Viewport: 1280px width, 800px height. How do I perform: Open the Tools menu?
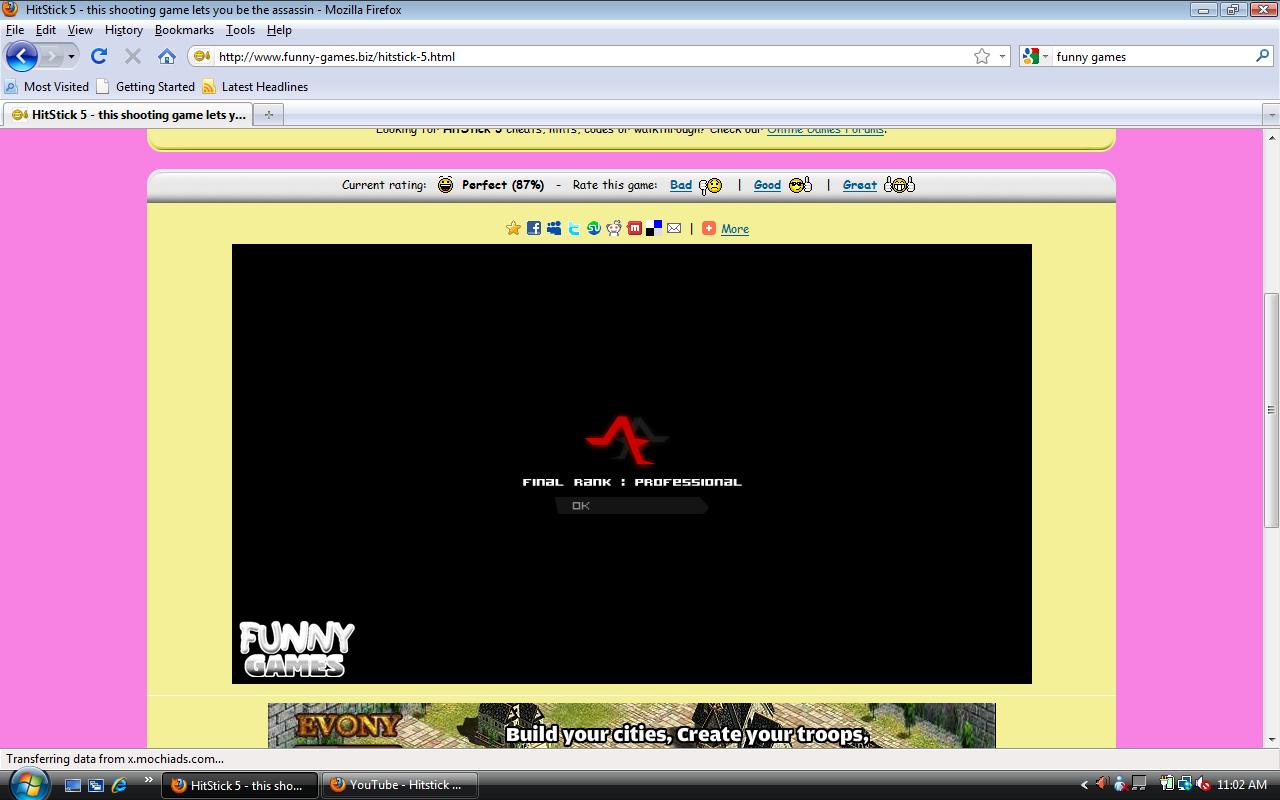click(x=240, y=30)
